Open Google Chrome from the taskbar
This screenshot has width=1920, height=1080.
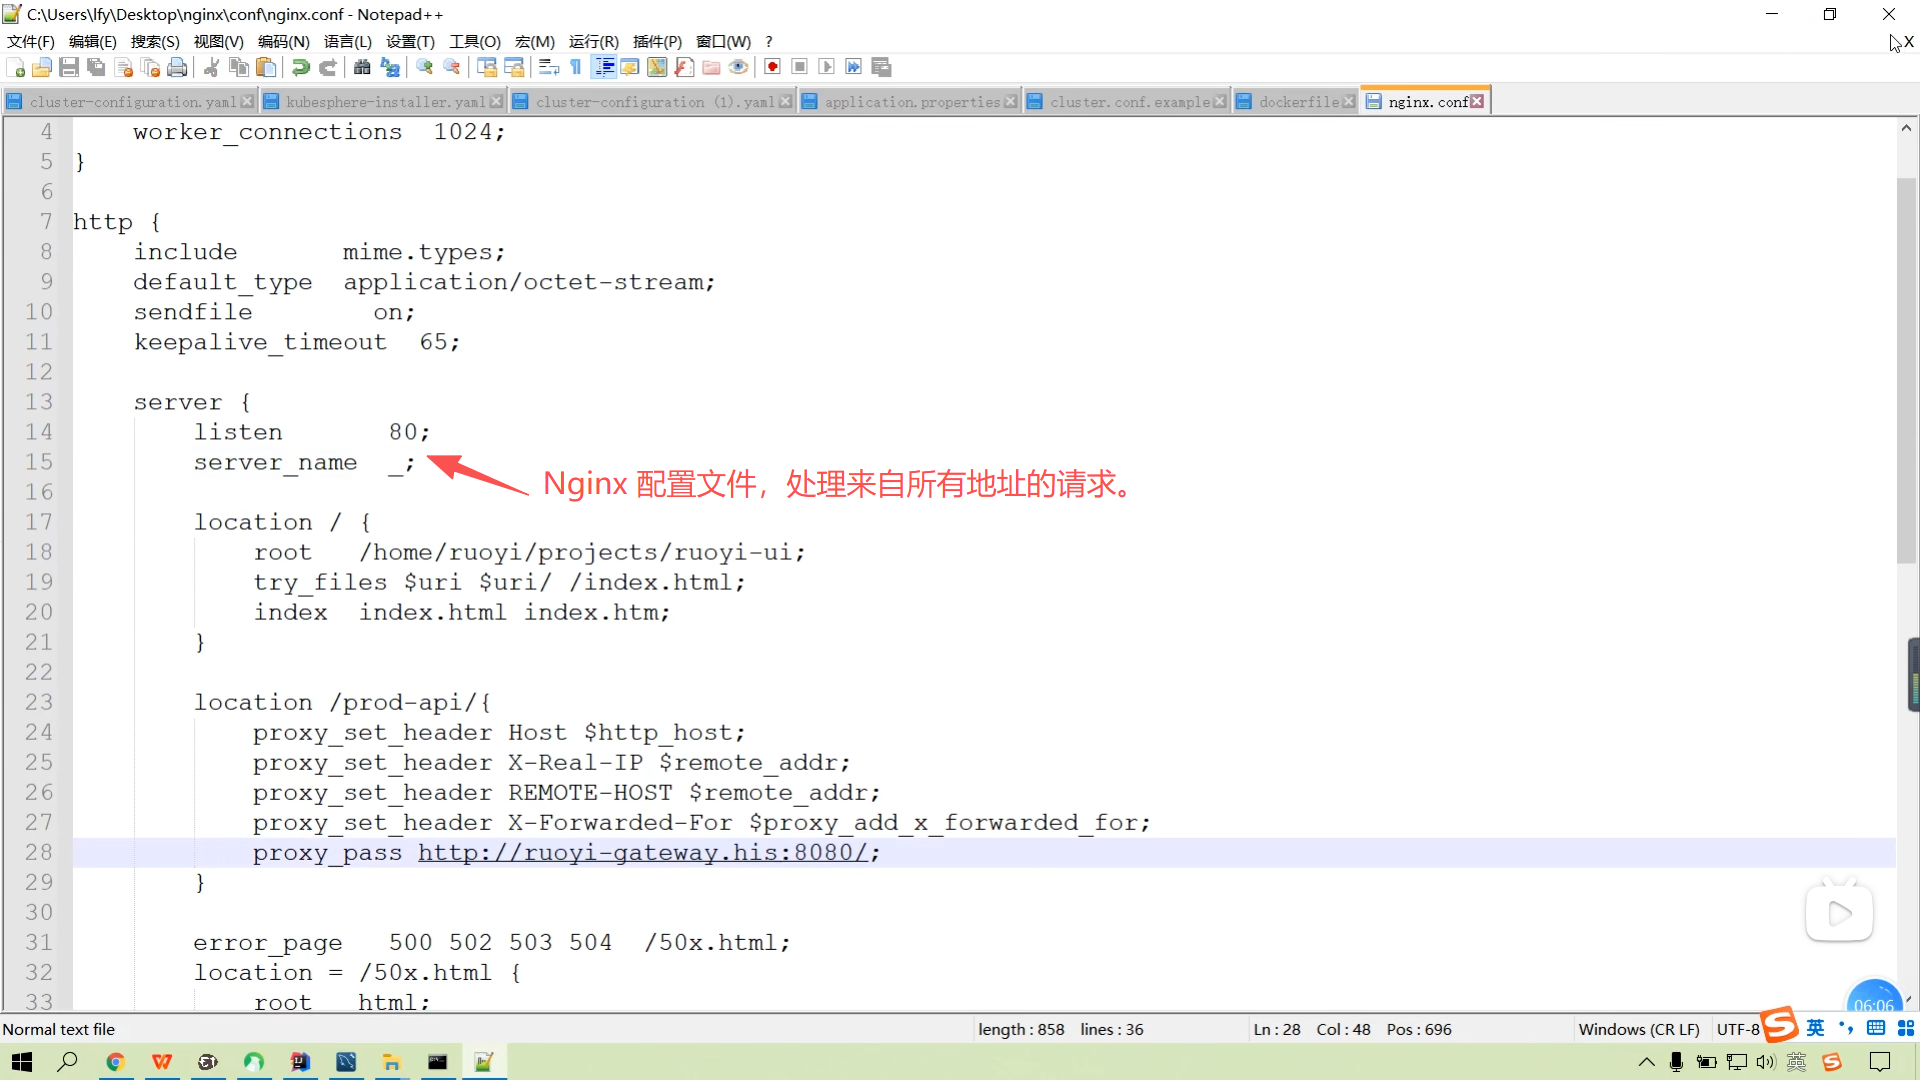[x=115, y=1062]
